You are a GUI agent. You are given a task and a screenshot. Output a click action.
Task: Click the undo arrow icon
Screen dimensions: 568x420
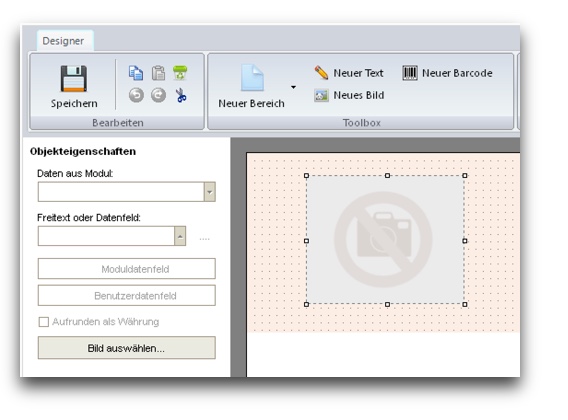click(136, 95)
